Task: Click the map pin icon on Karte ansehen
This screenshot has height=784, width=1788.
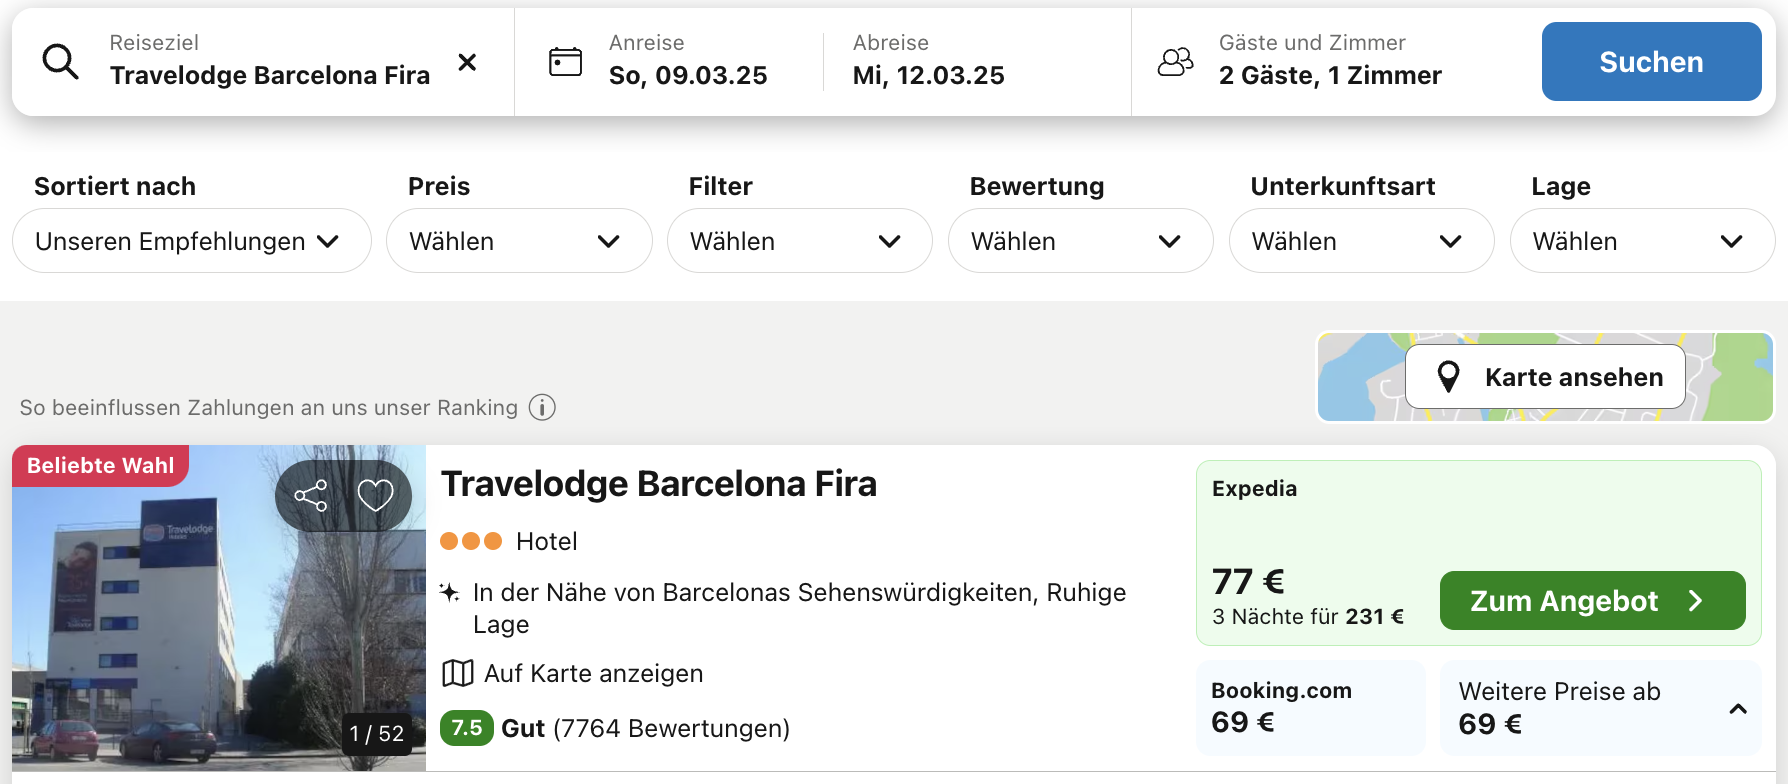Action: coord(1448,377)
